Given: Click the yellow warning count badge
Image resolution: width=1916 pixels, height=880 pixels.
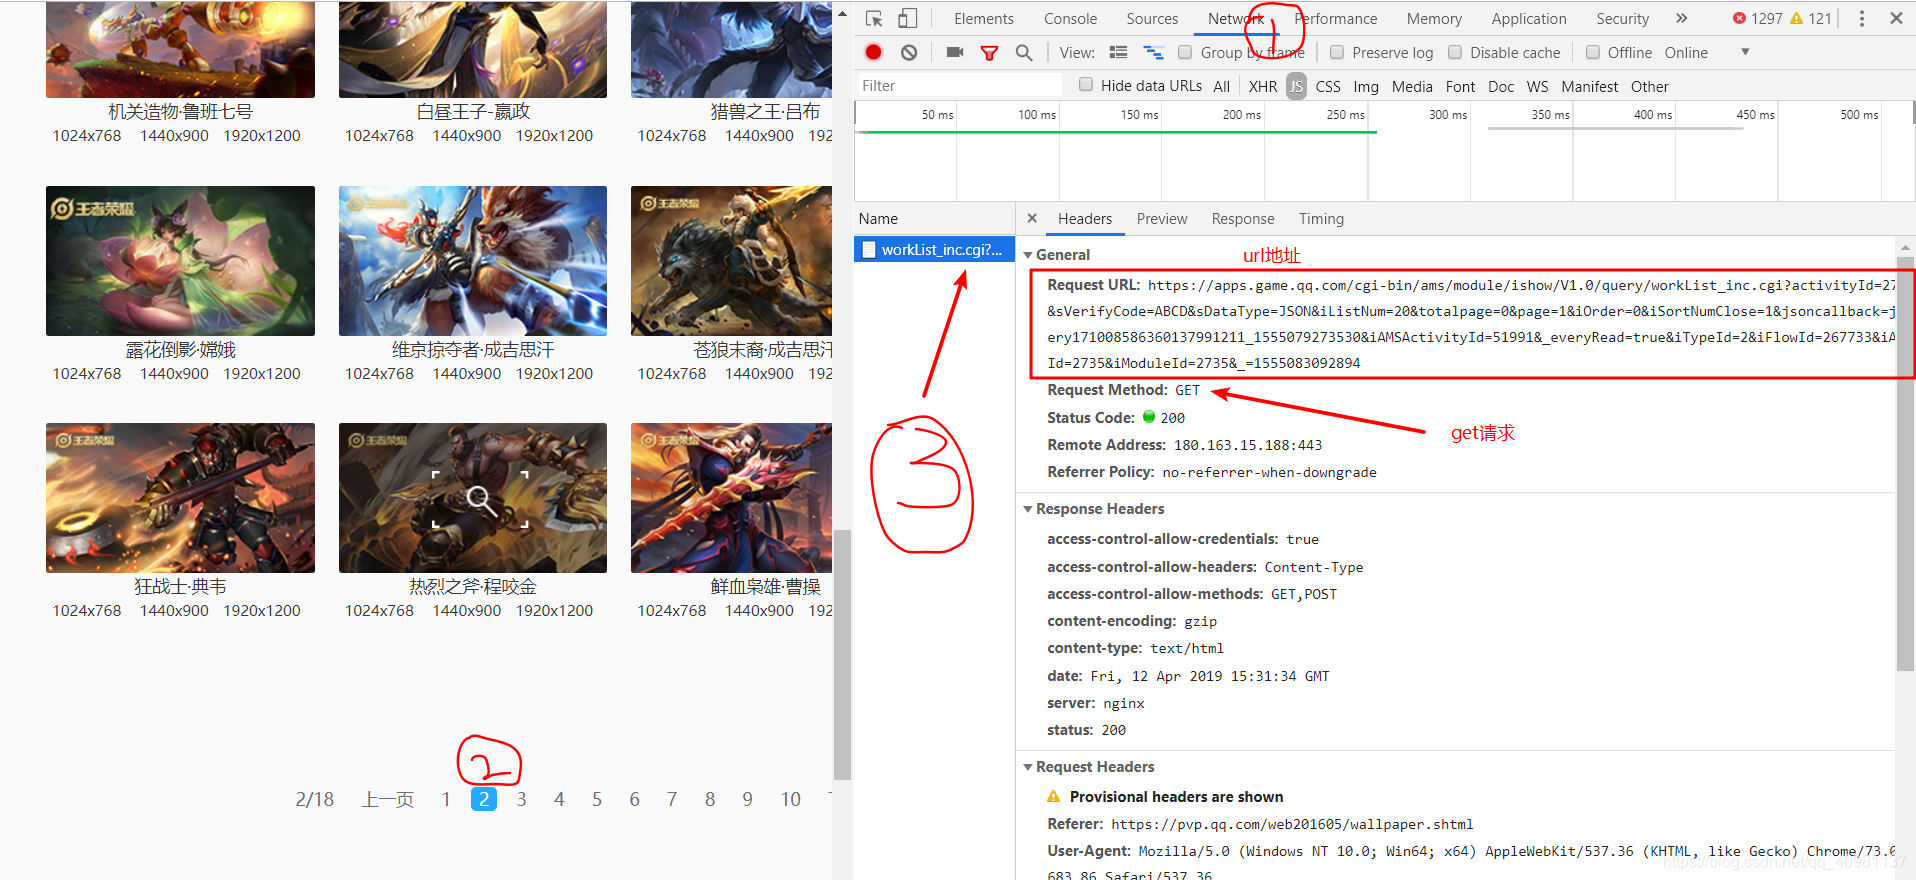Looking at the screenshot, I should click(x=1810, y=18).
